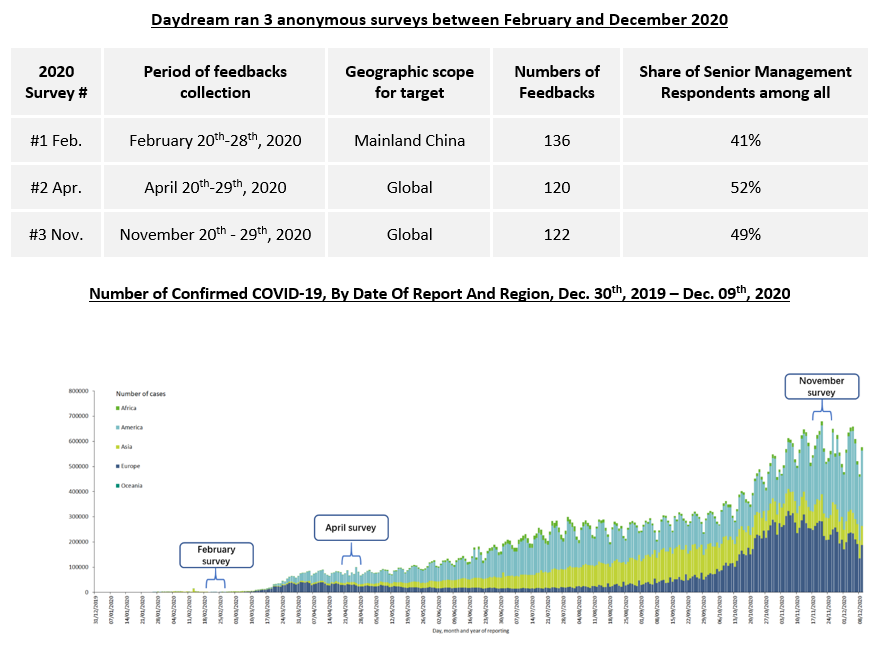Click the '49%' senior management share
Image resolution: width=887 pixels, height=661 pixels.
click(x=745, y=234)
